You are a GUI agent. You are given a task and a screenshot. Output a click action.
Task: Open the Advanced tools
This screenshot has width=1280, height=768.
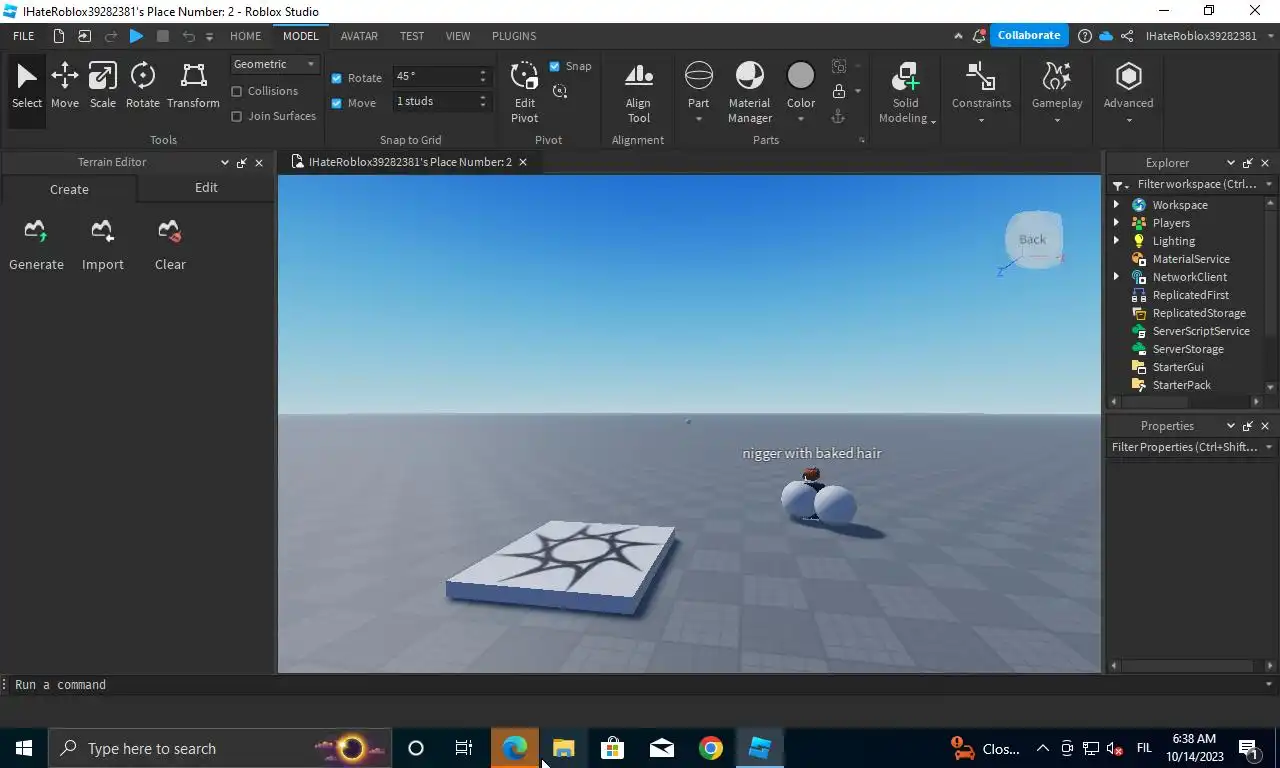[x=1128, y=92]
